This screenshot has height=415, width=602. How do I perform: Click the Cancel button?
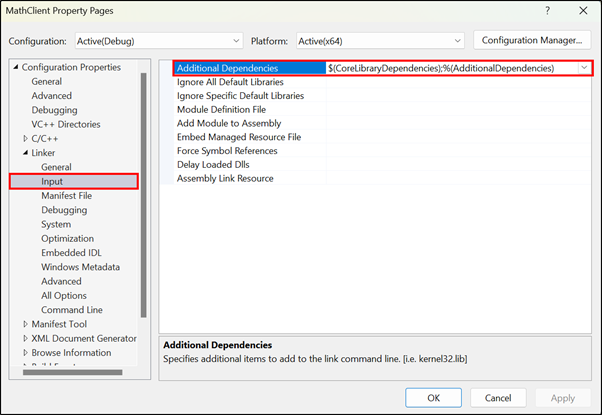click(498, 398)
